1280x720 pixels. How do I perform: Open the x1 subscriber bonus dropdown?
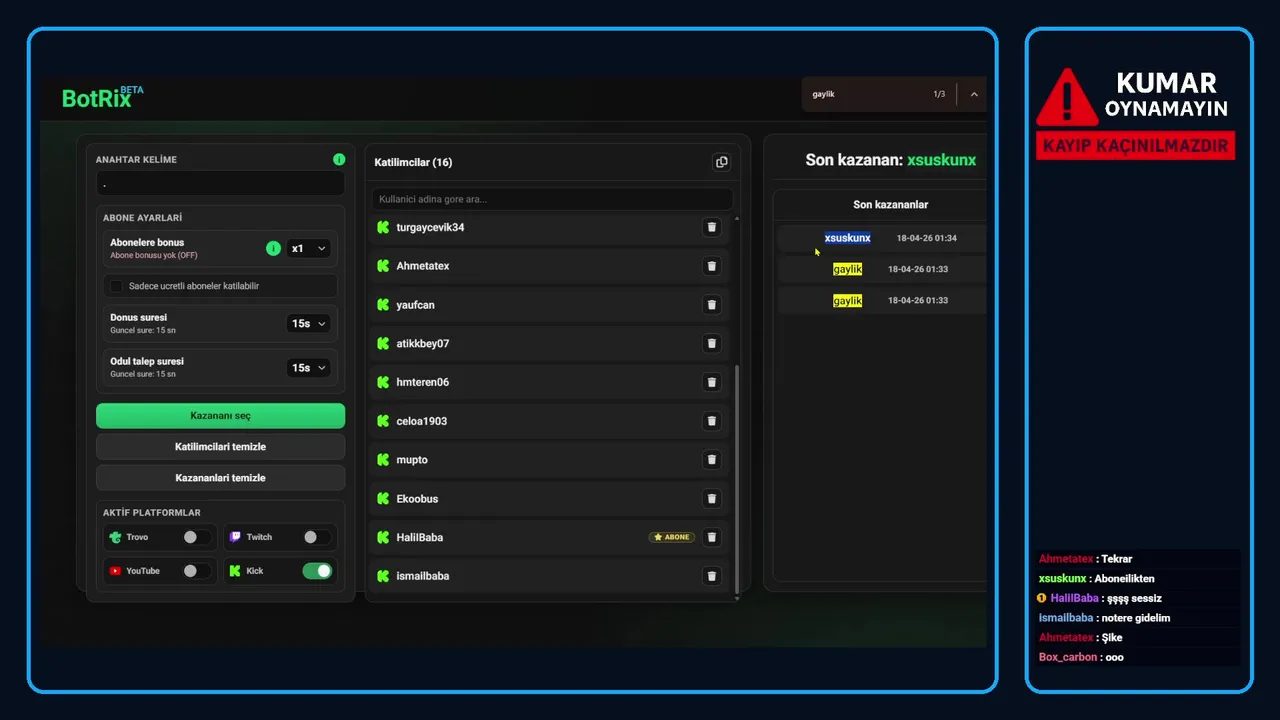pos(308,248)
